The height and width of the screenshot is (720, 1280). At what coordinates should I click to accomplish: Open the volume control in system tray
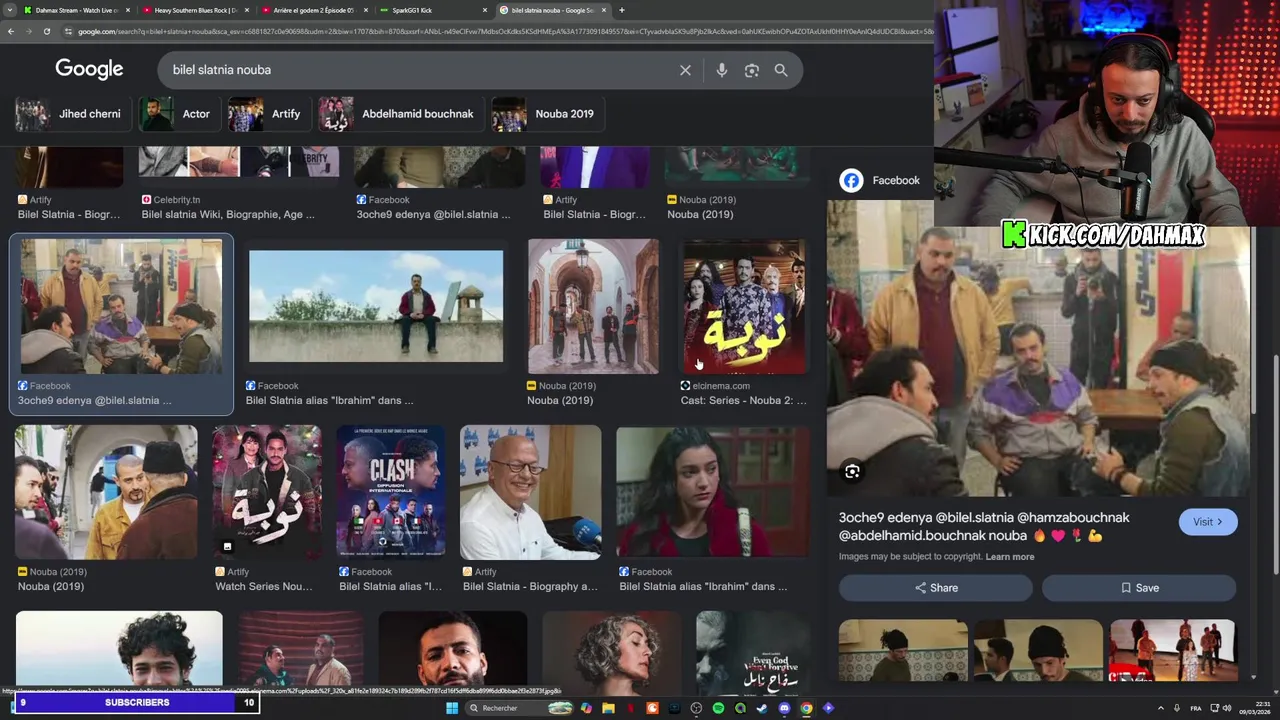pos(1227,708)
